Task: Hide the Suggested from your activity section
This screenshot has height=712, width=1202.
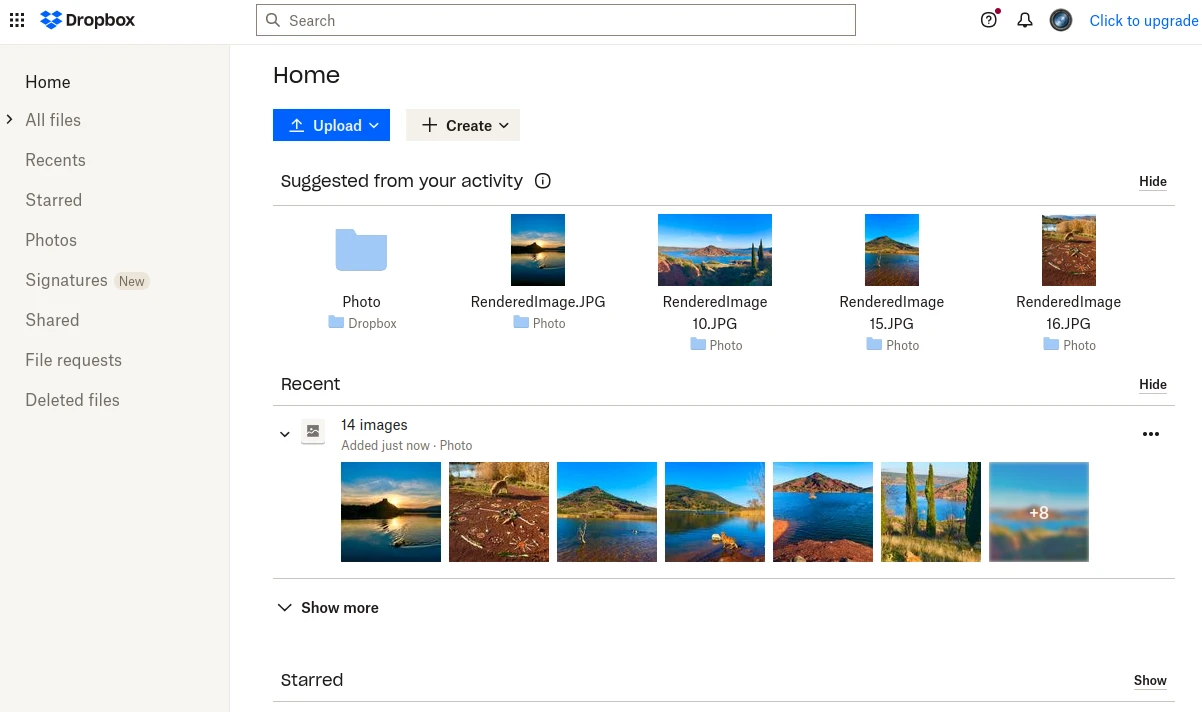Action: pyautogui.click(x=1153, y=182)
